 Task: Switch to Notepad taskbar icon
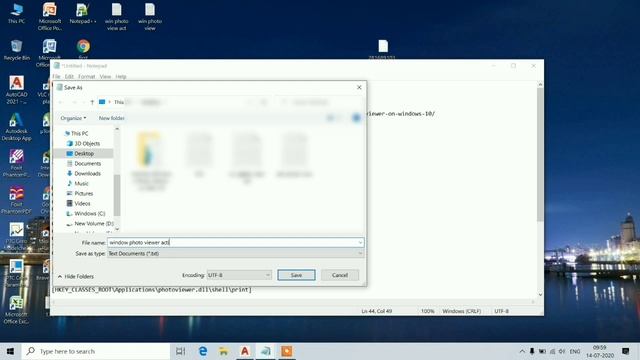[x=266, y=351]
